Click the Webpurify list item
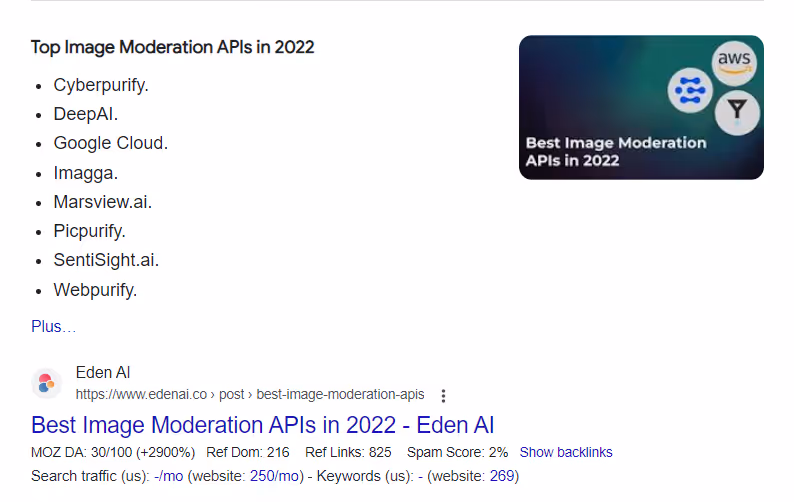This screenshot has width=794, height=502. tap(95, 290)
